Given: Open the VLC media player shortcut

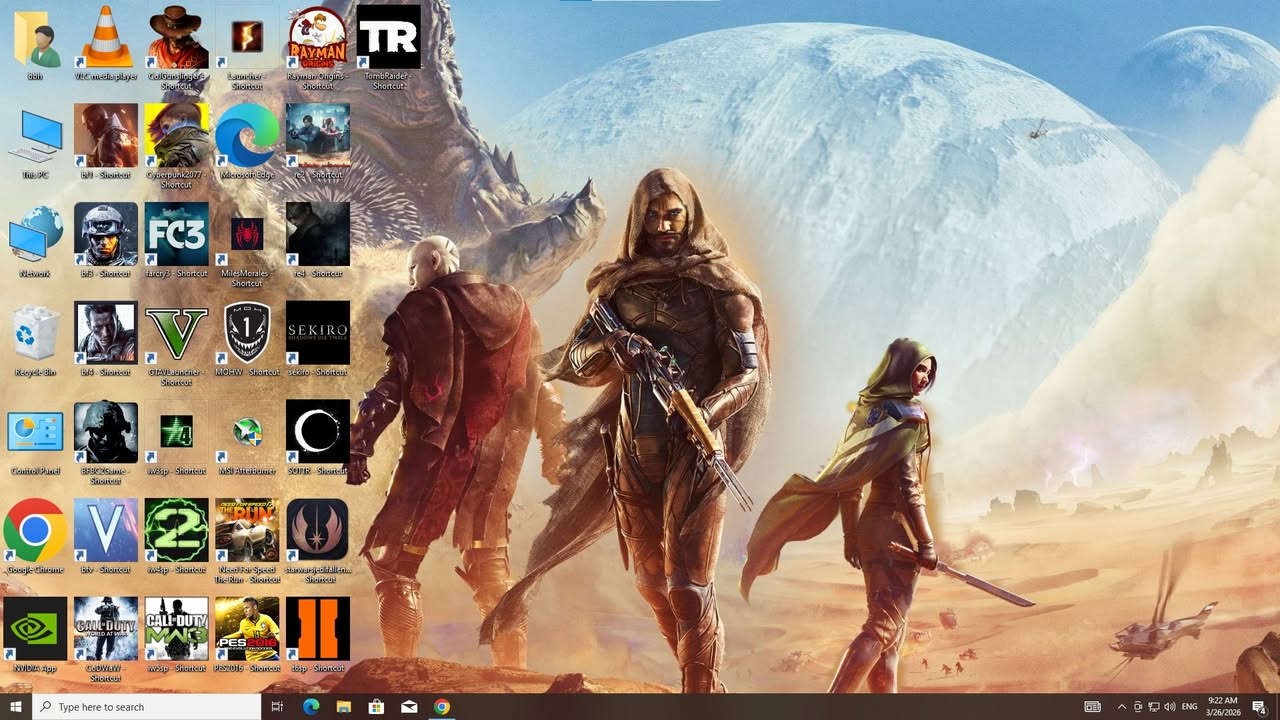Looking at the screenshot, I should point(106,38).
